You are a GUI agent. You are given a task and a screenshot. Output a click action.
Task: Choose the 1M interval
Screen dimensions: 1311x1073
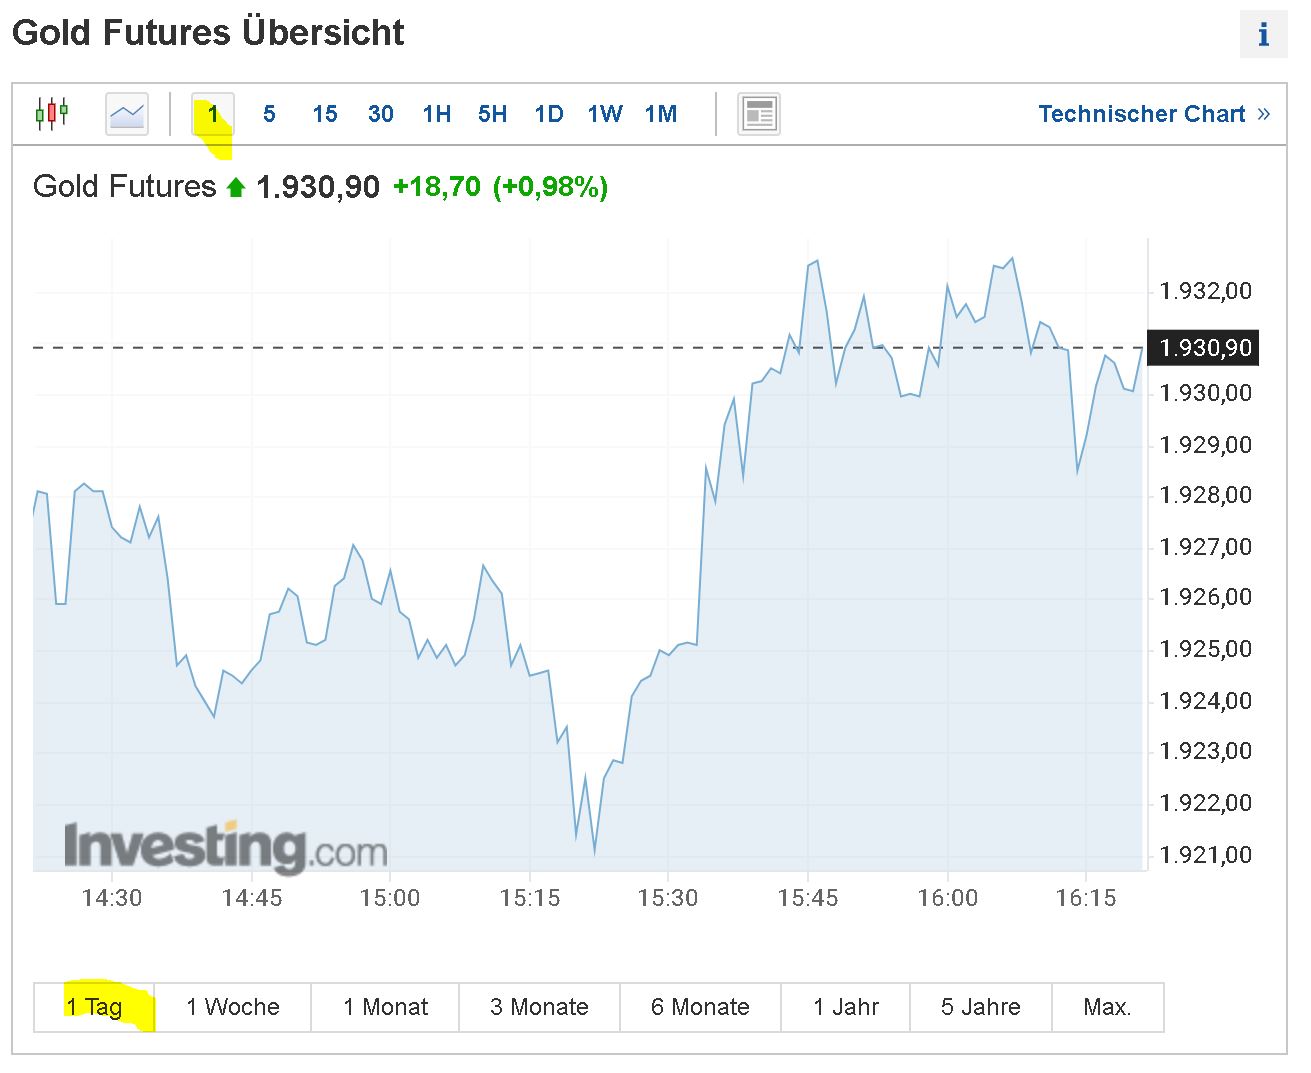[661, 114]
